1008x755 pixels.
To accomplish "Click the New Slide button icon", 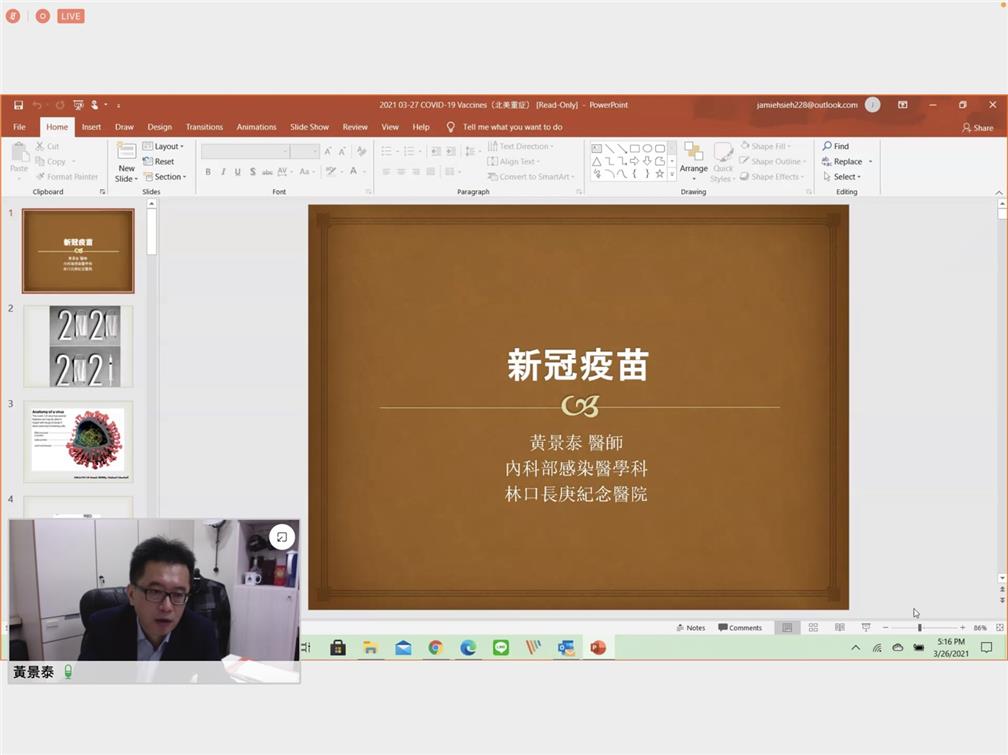I will pos(126,153).
